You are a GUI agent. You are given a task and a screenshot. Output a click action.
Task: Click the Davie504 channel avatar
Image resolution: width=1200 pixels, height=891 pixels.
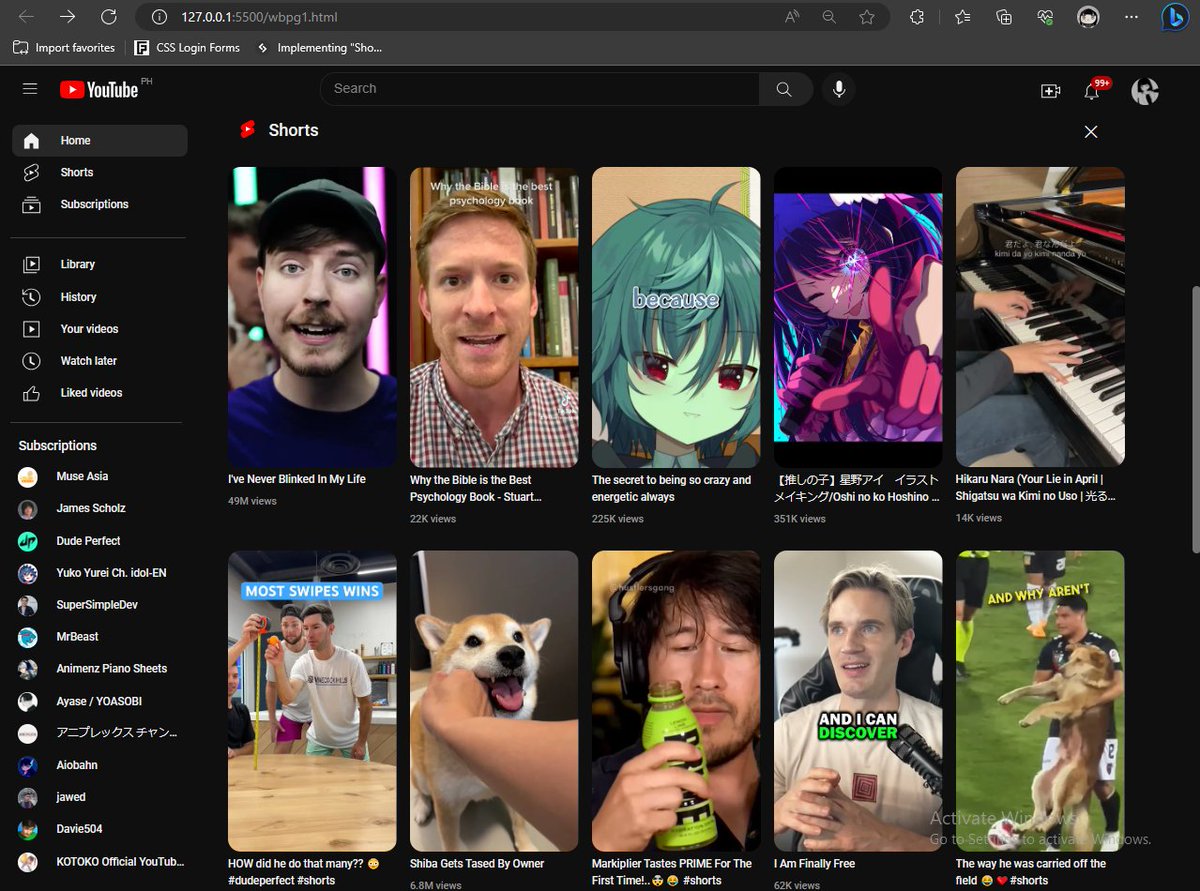(28, 830)
